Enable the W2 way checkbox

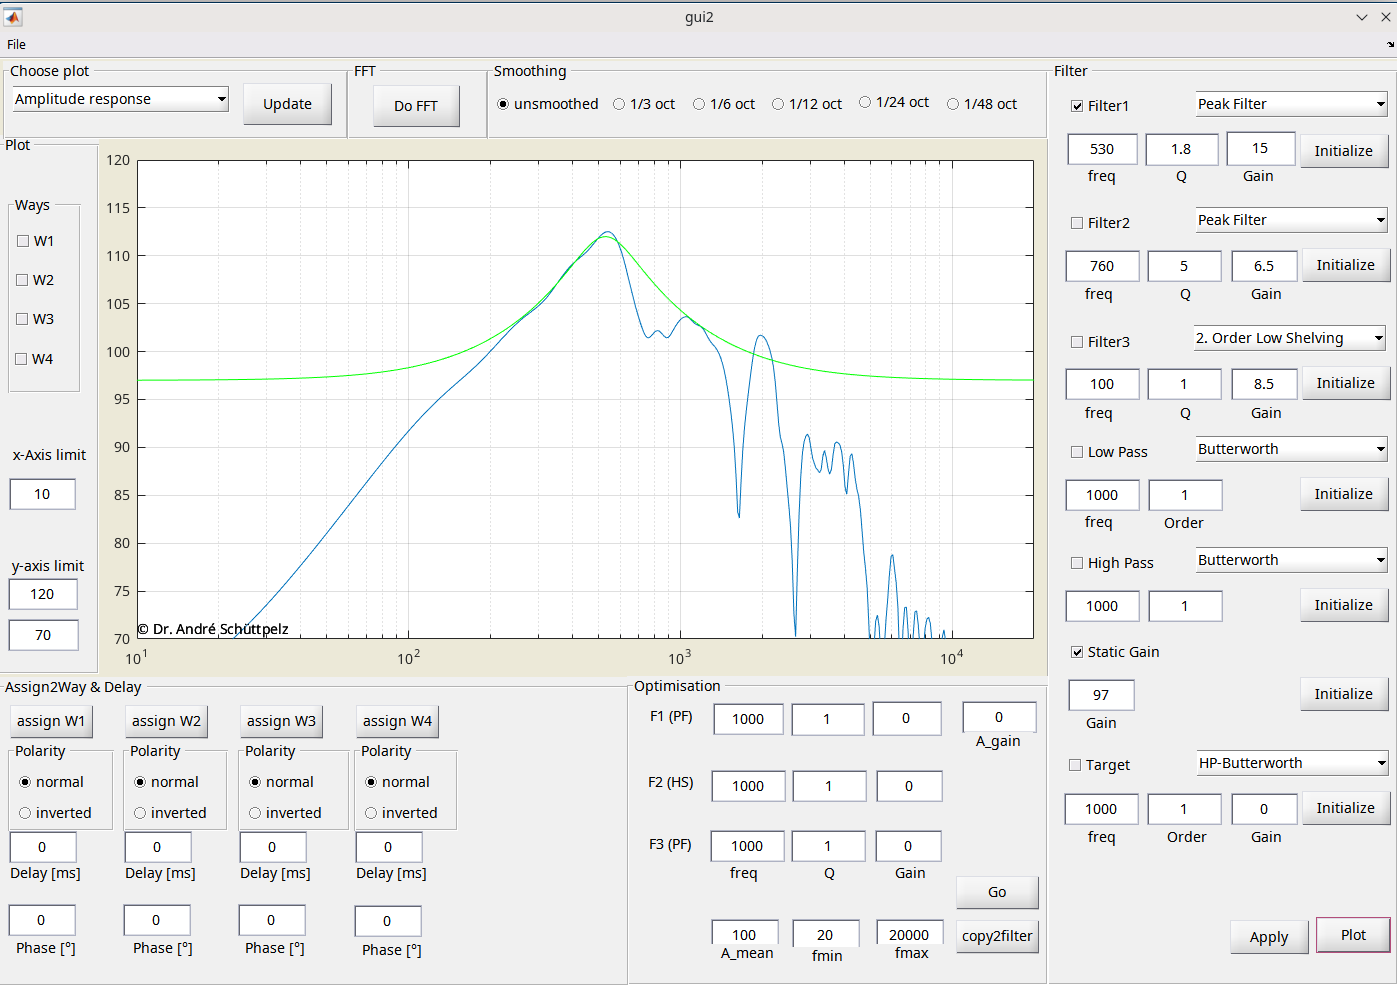pyautogui.click(x=22, y=280)
